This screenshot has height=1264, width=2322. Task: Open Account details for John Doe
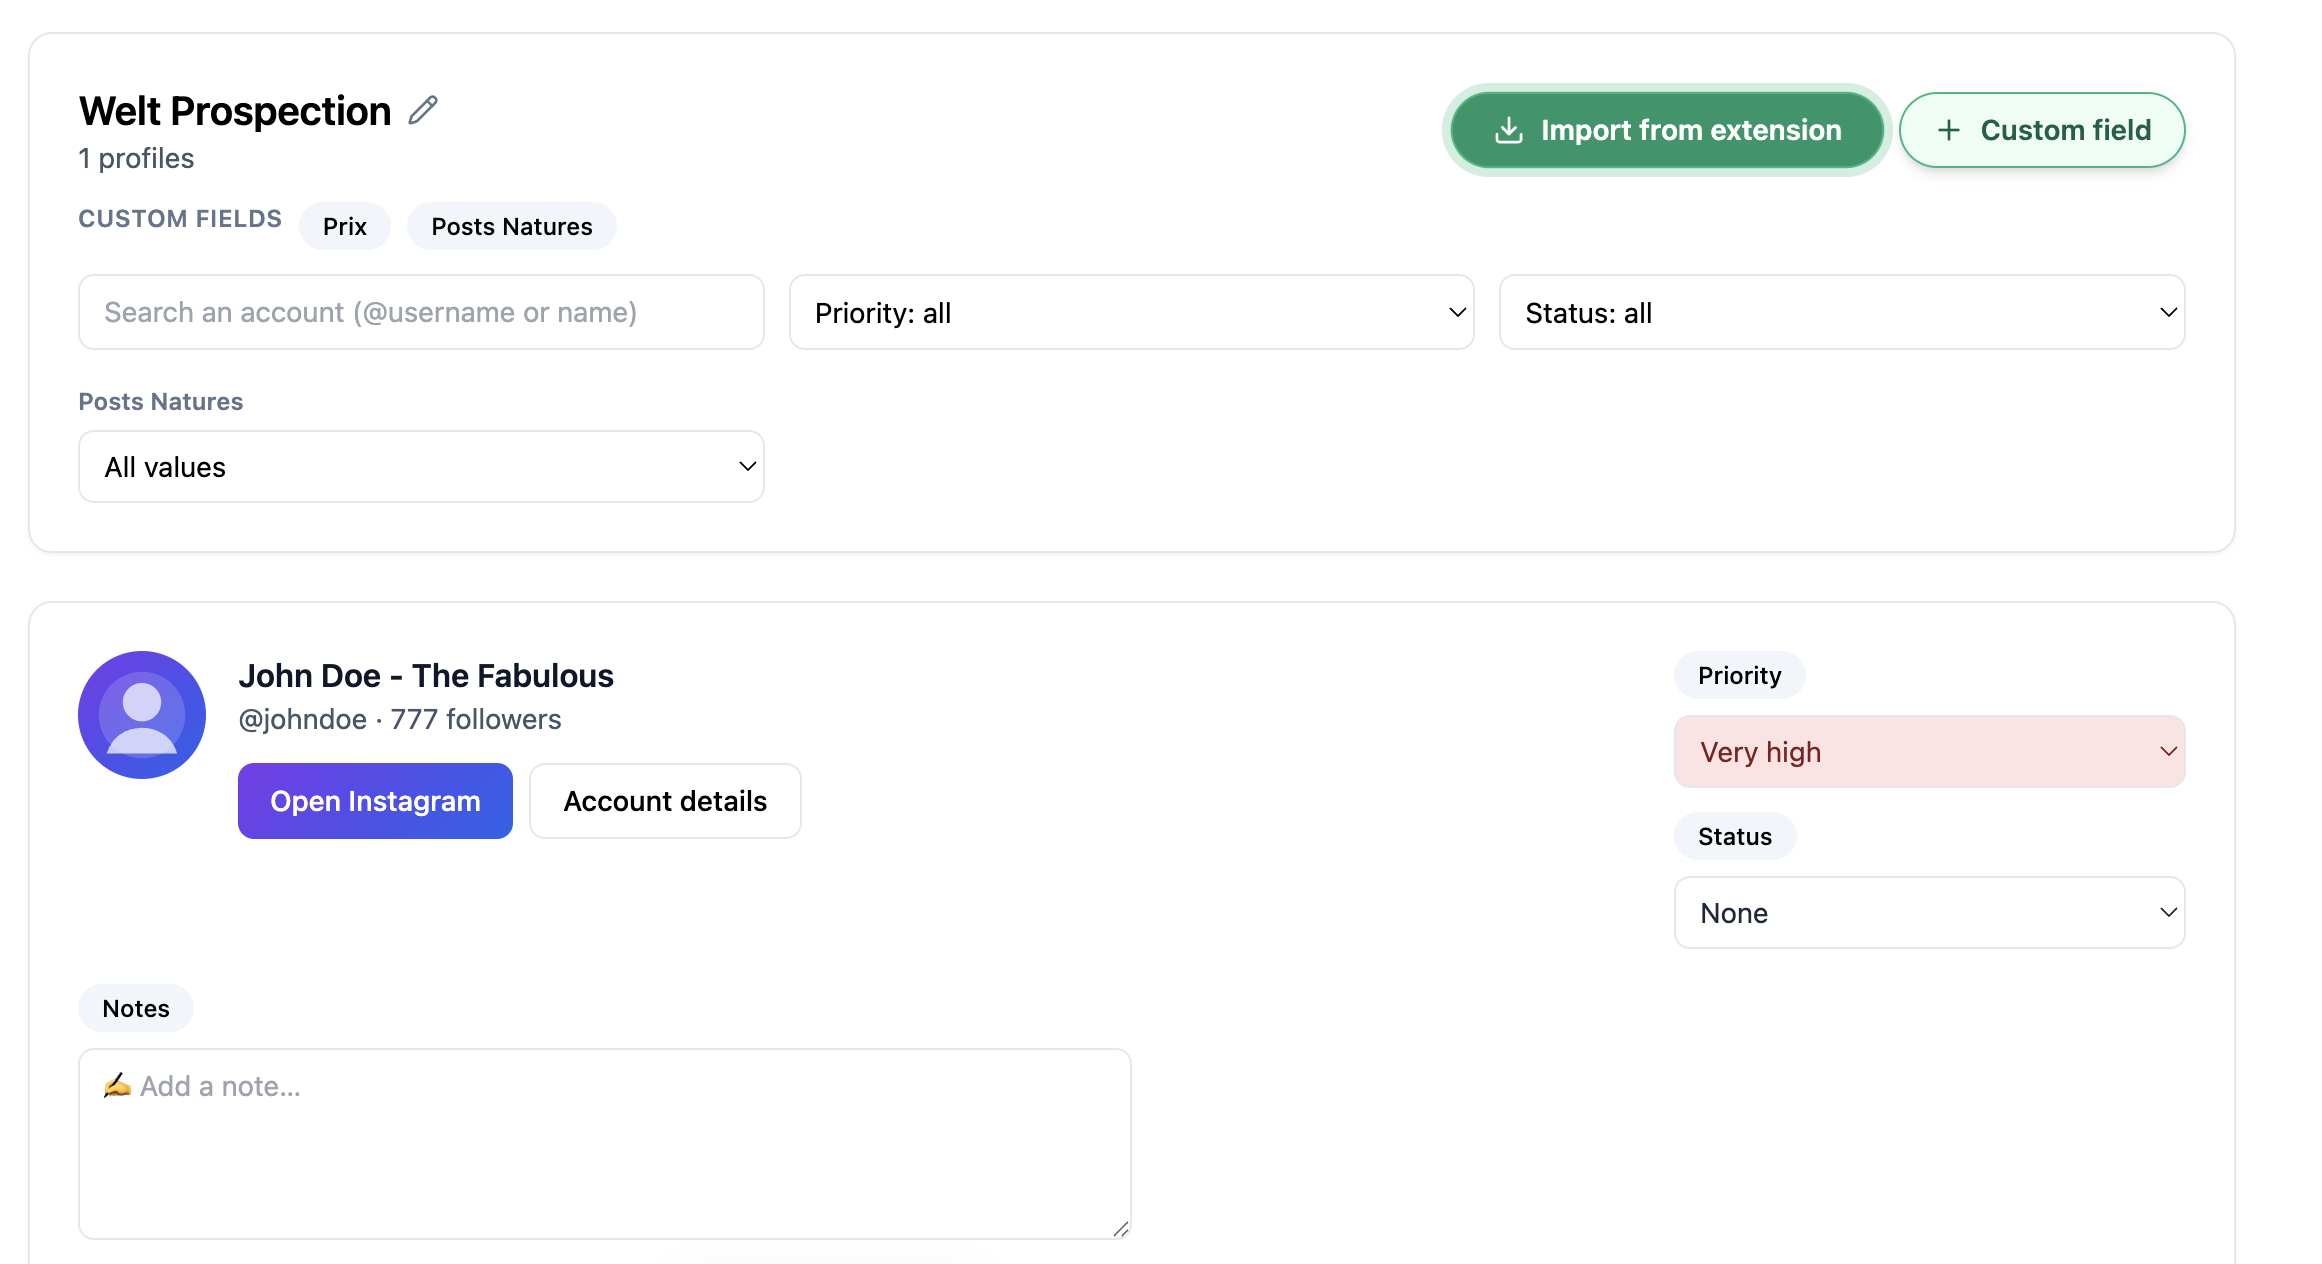point(665,801)
